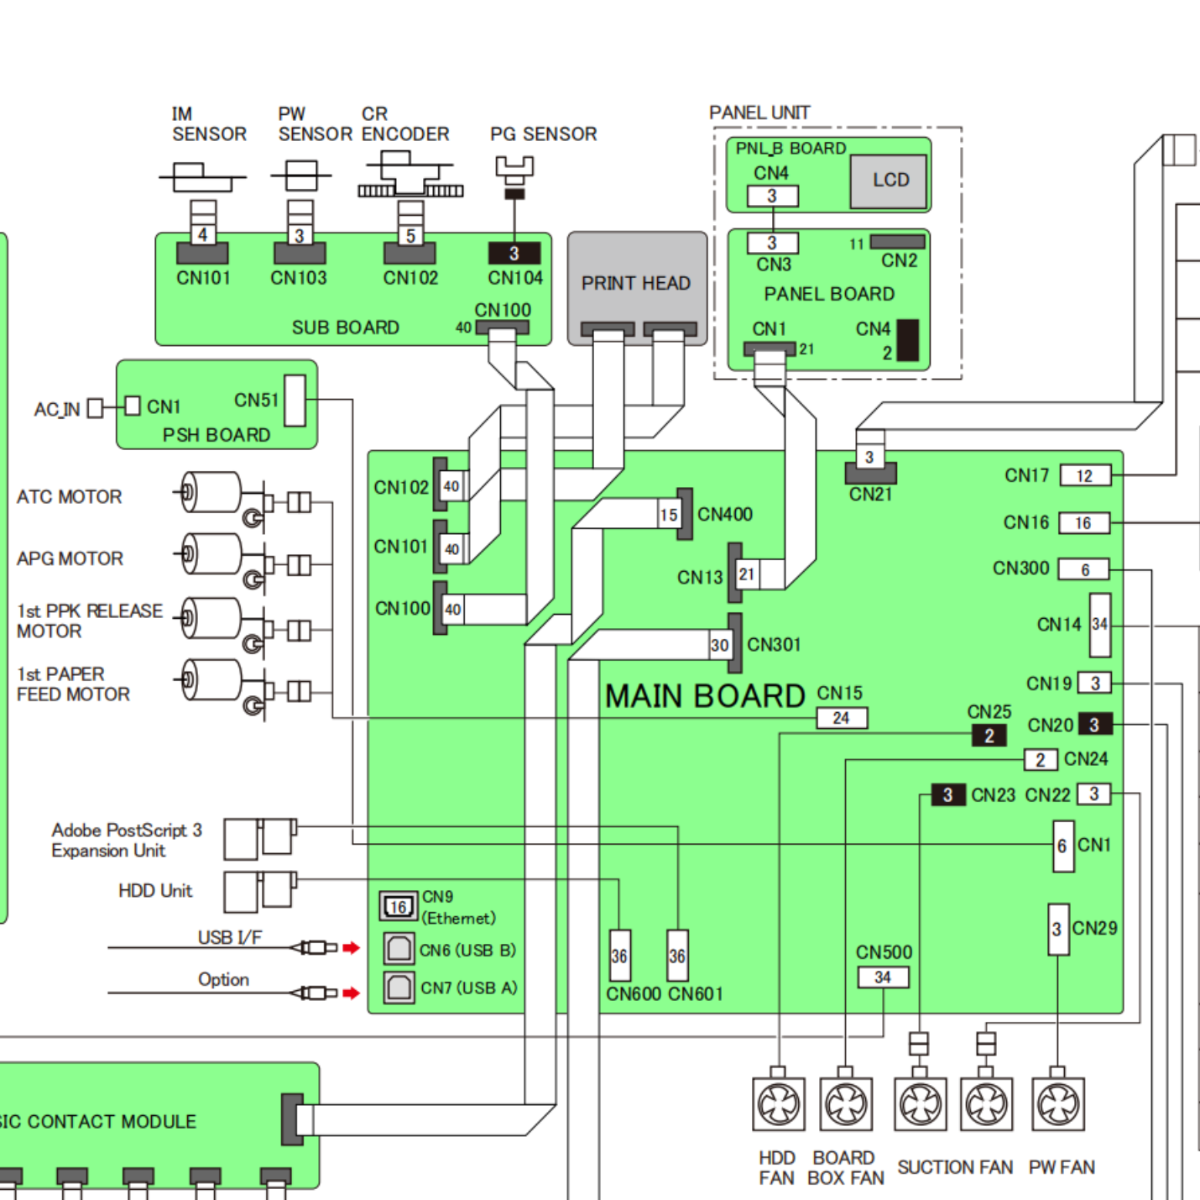1200x1200 pixels.
Task: Click the black CN20 connector
Action: (1095, 725)
